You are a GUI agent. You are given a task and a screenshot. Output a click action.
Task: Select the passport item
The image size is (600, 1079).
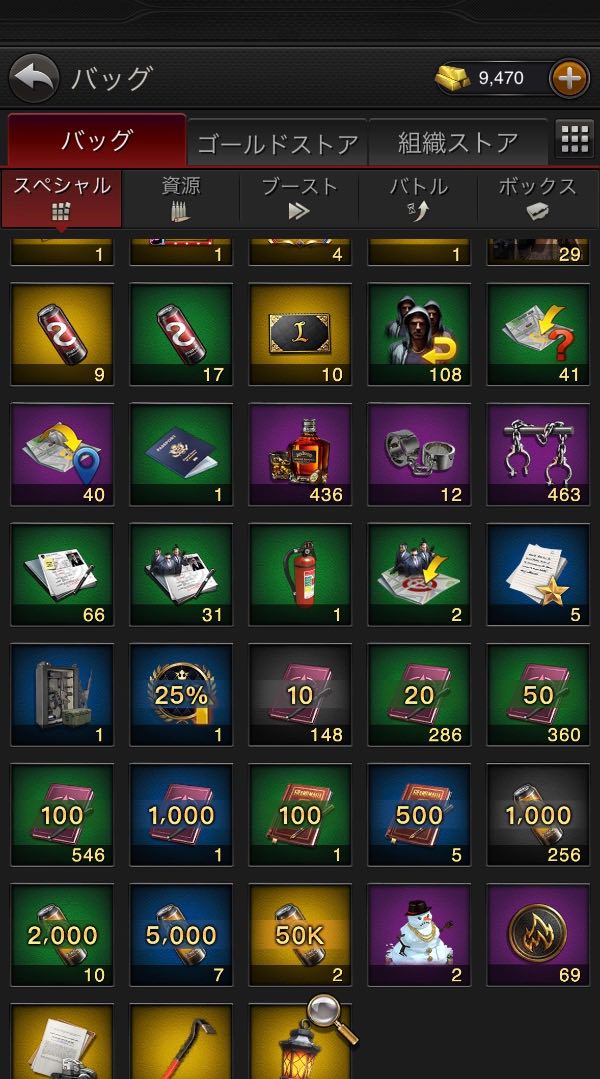(x=181, y=455)
